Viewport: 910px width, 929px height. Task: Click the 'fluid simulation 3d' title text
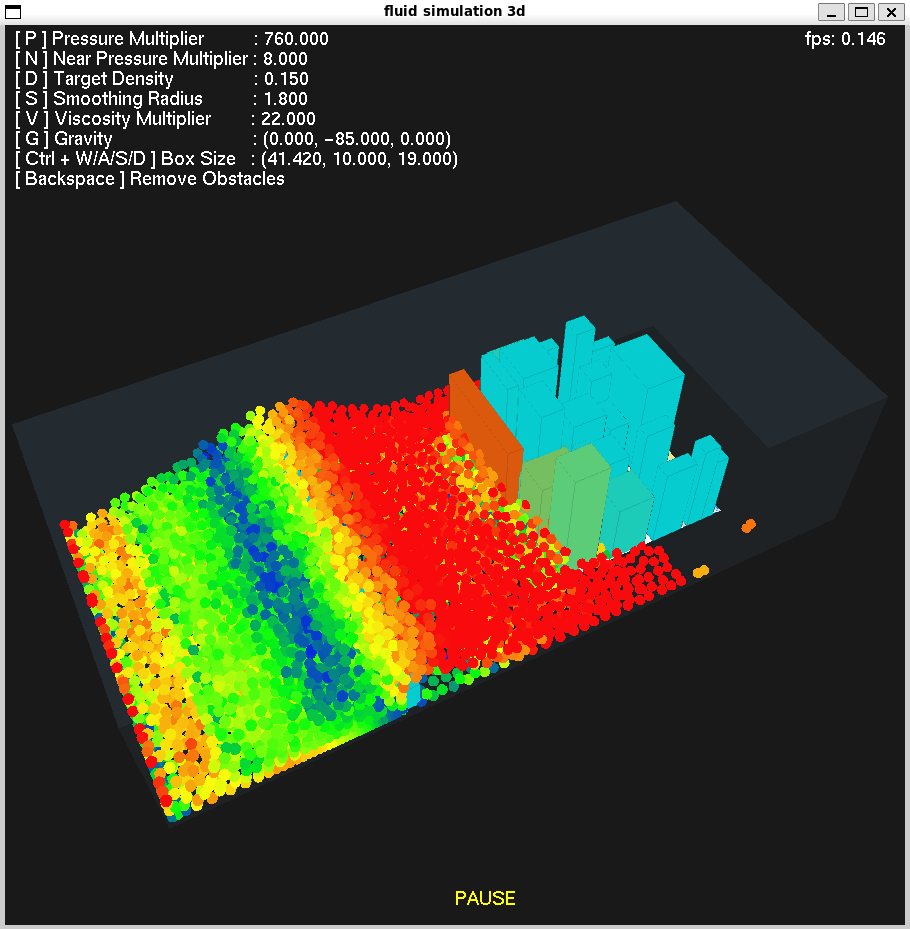(x=454, y=12)
